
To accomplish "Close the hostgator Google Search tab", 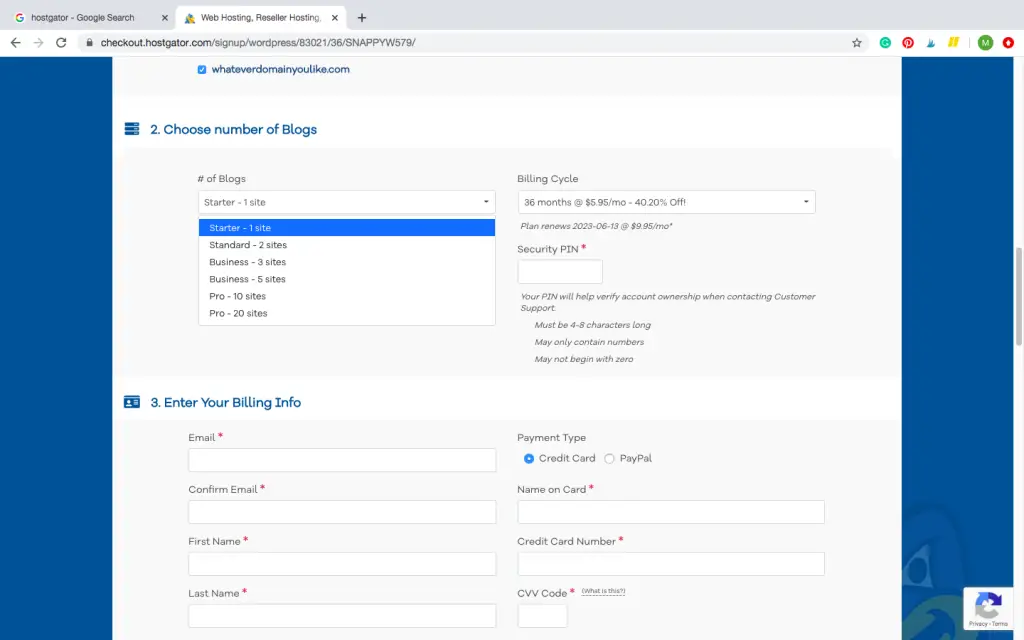I will 165,18.
